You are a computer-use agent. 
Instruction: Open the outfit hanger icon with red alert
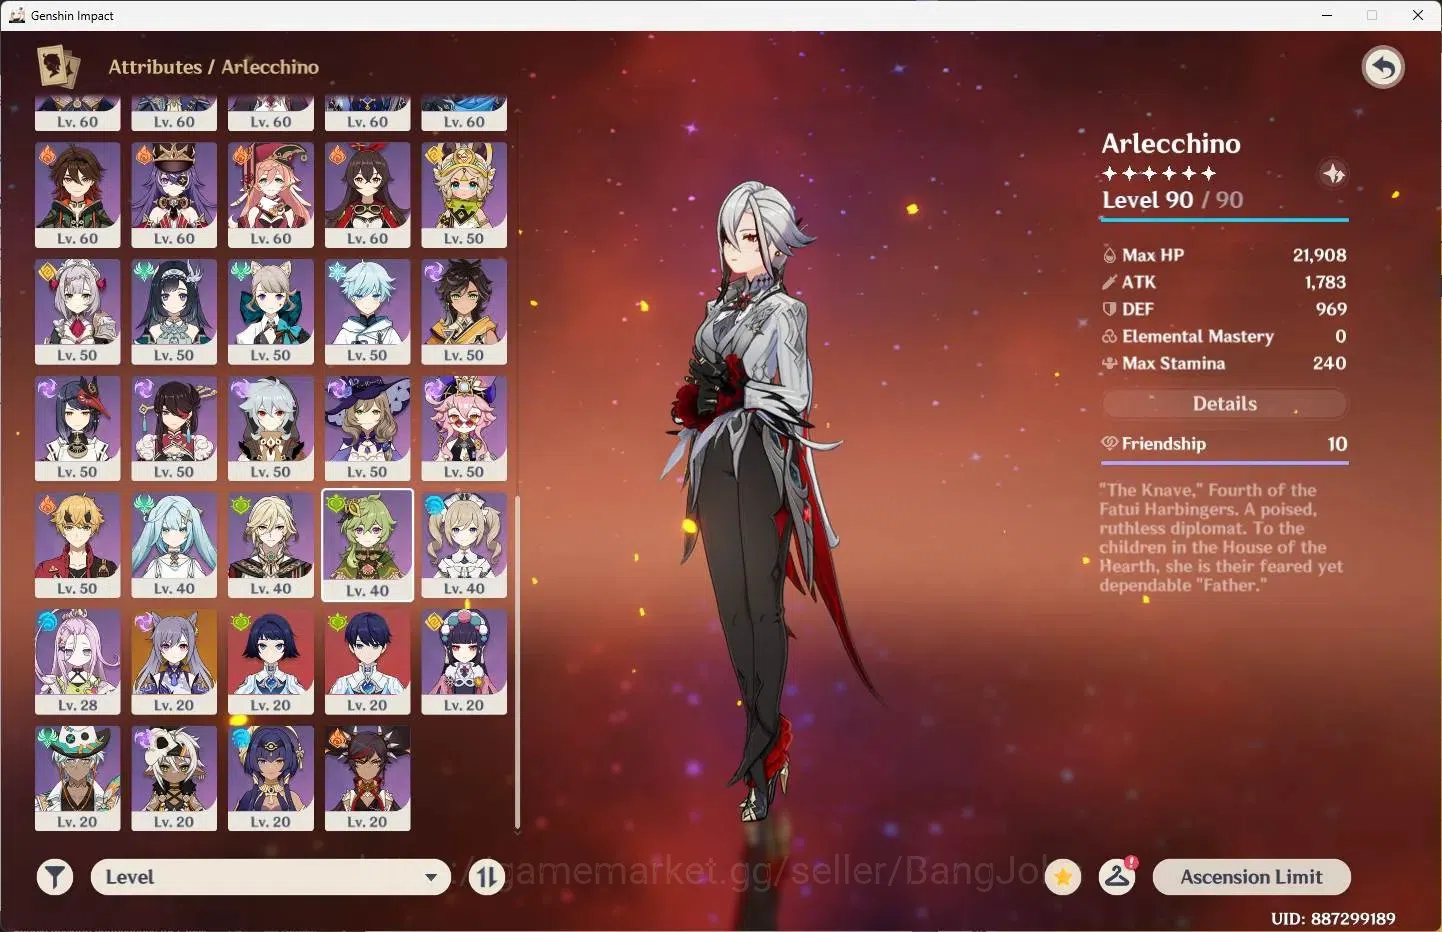(1117, 877)
